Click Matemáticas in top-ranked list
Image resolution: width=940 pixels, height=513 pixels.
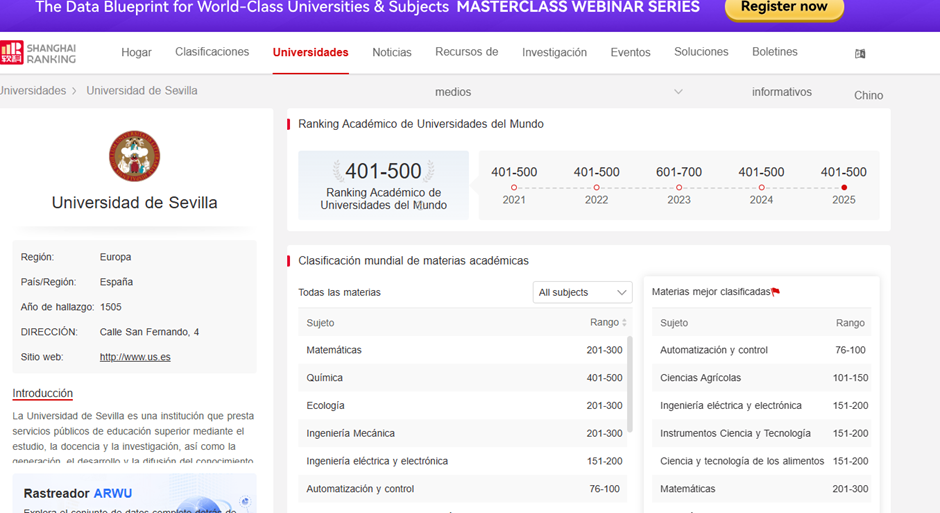click(x=761, y=489)
